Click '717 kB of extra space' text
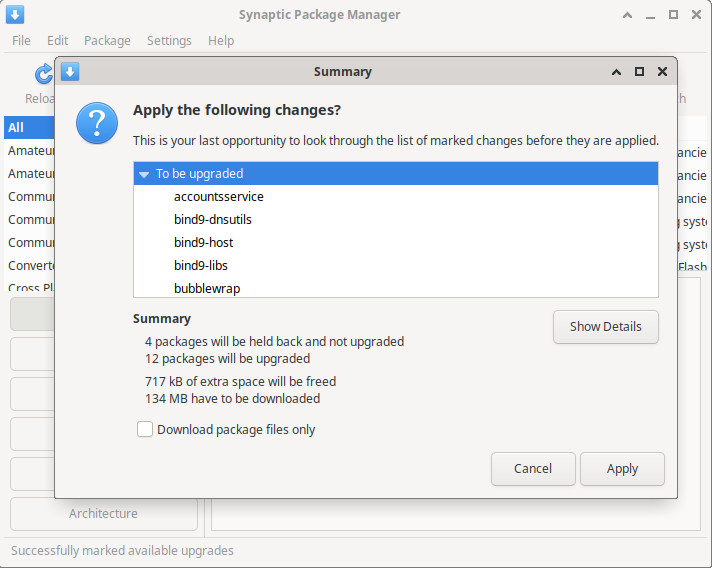Image resolution: width=712 pixels, height=568 pixels. [x=240, y=381]
